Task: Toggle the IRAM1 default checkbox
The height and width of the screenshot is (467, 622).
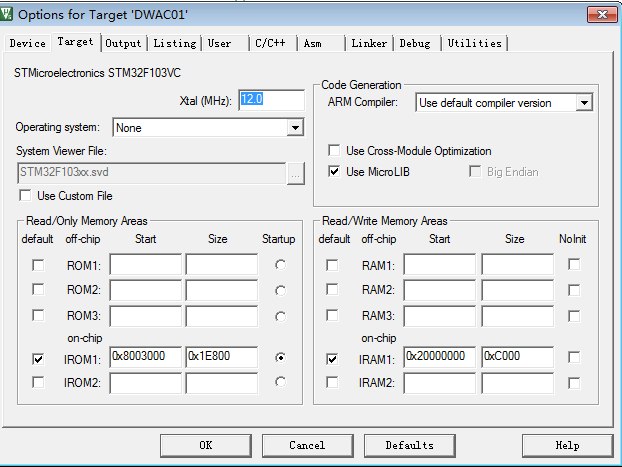Action: pyautogui.click(x=332, y=359)
